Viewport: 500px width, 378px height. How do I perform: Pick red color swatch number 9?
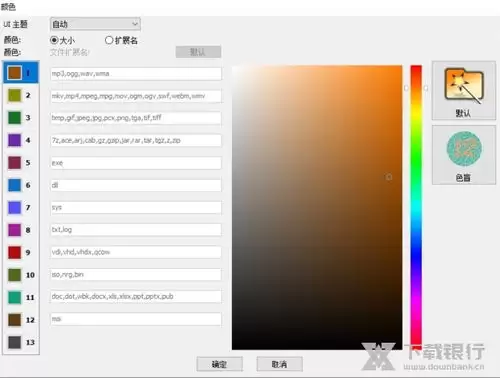(x=15, y=252)
